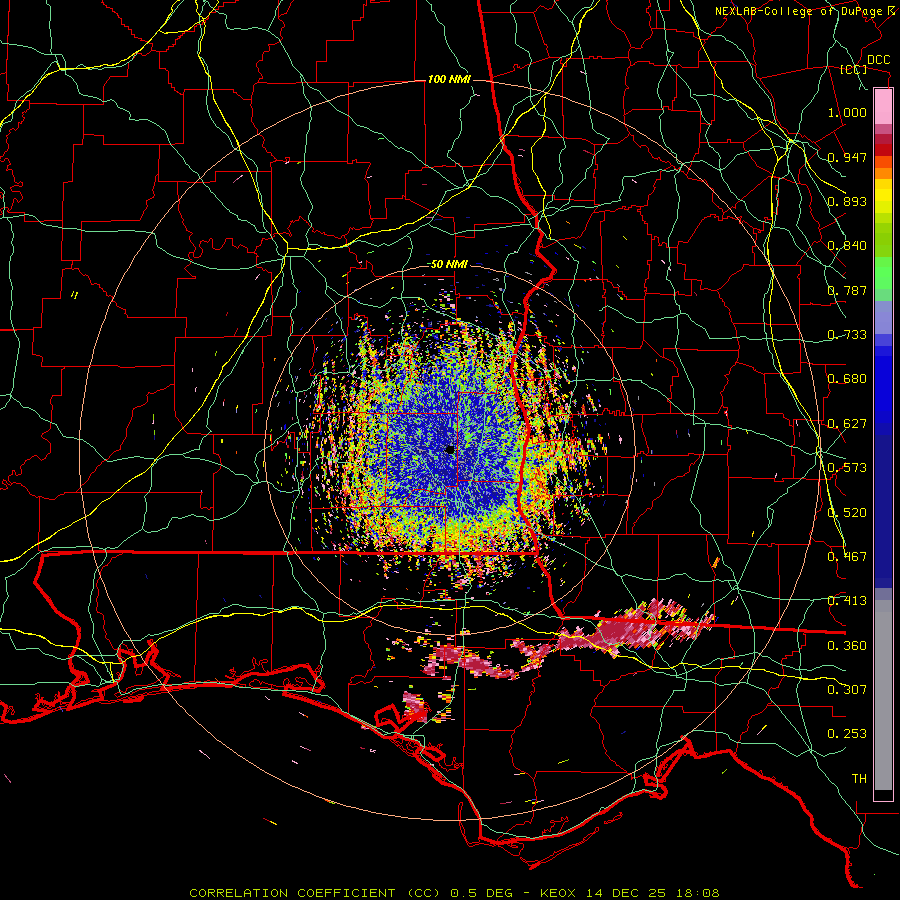Click the [CC] unit label above the color bar
Viewport: 900px width, 900px height.
pyautogui.click(x=854, y=69)
